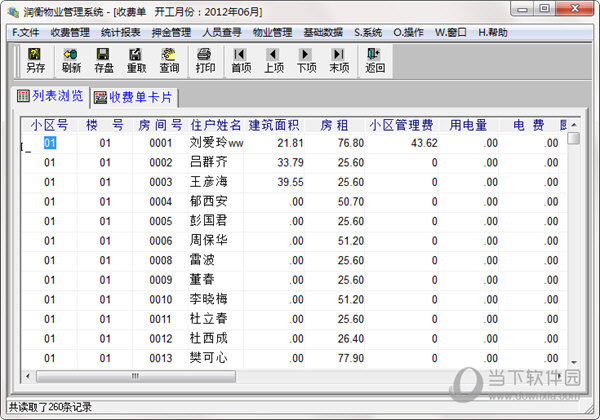Click room number 0012

click(x=161, y=339)
